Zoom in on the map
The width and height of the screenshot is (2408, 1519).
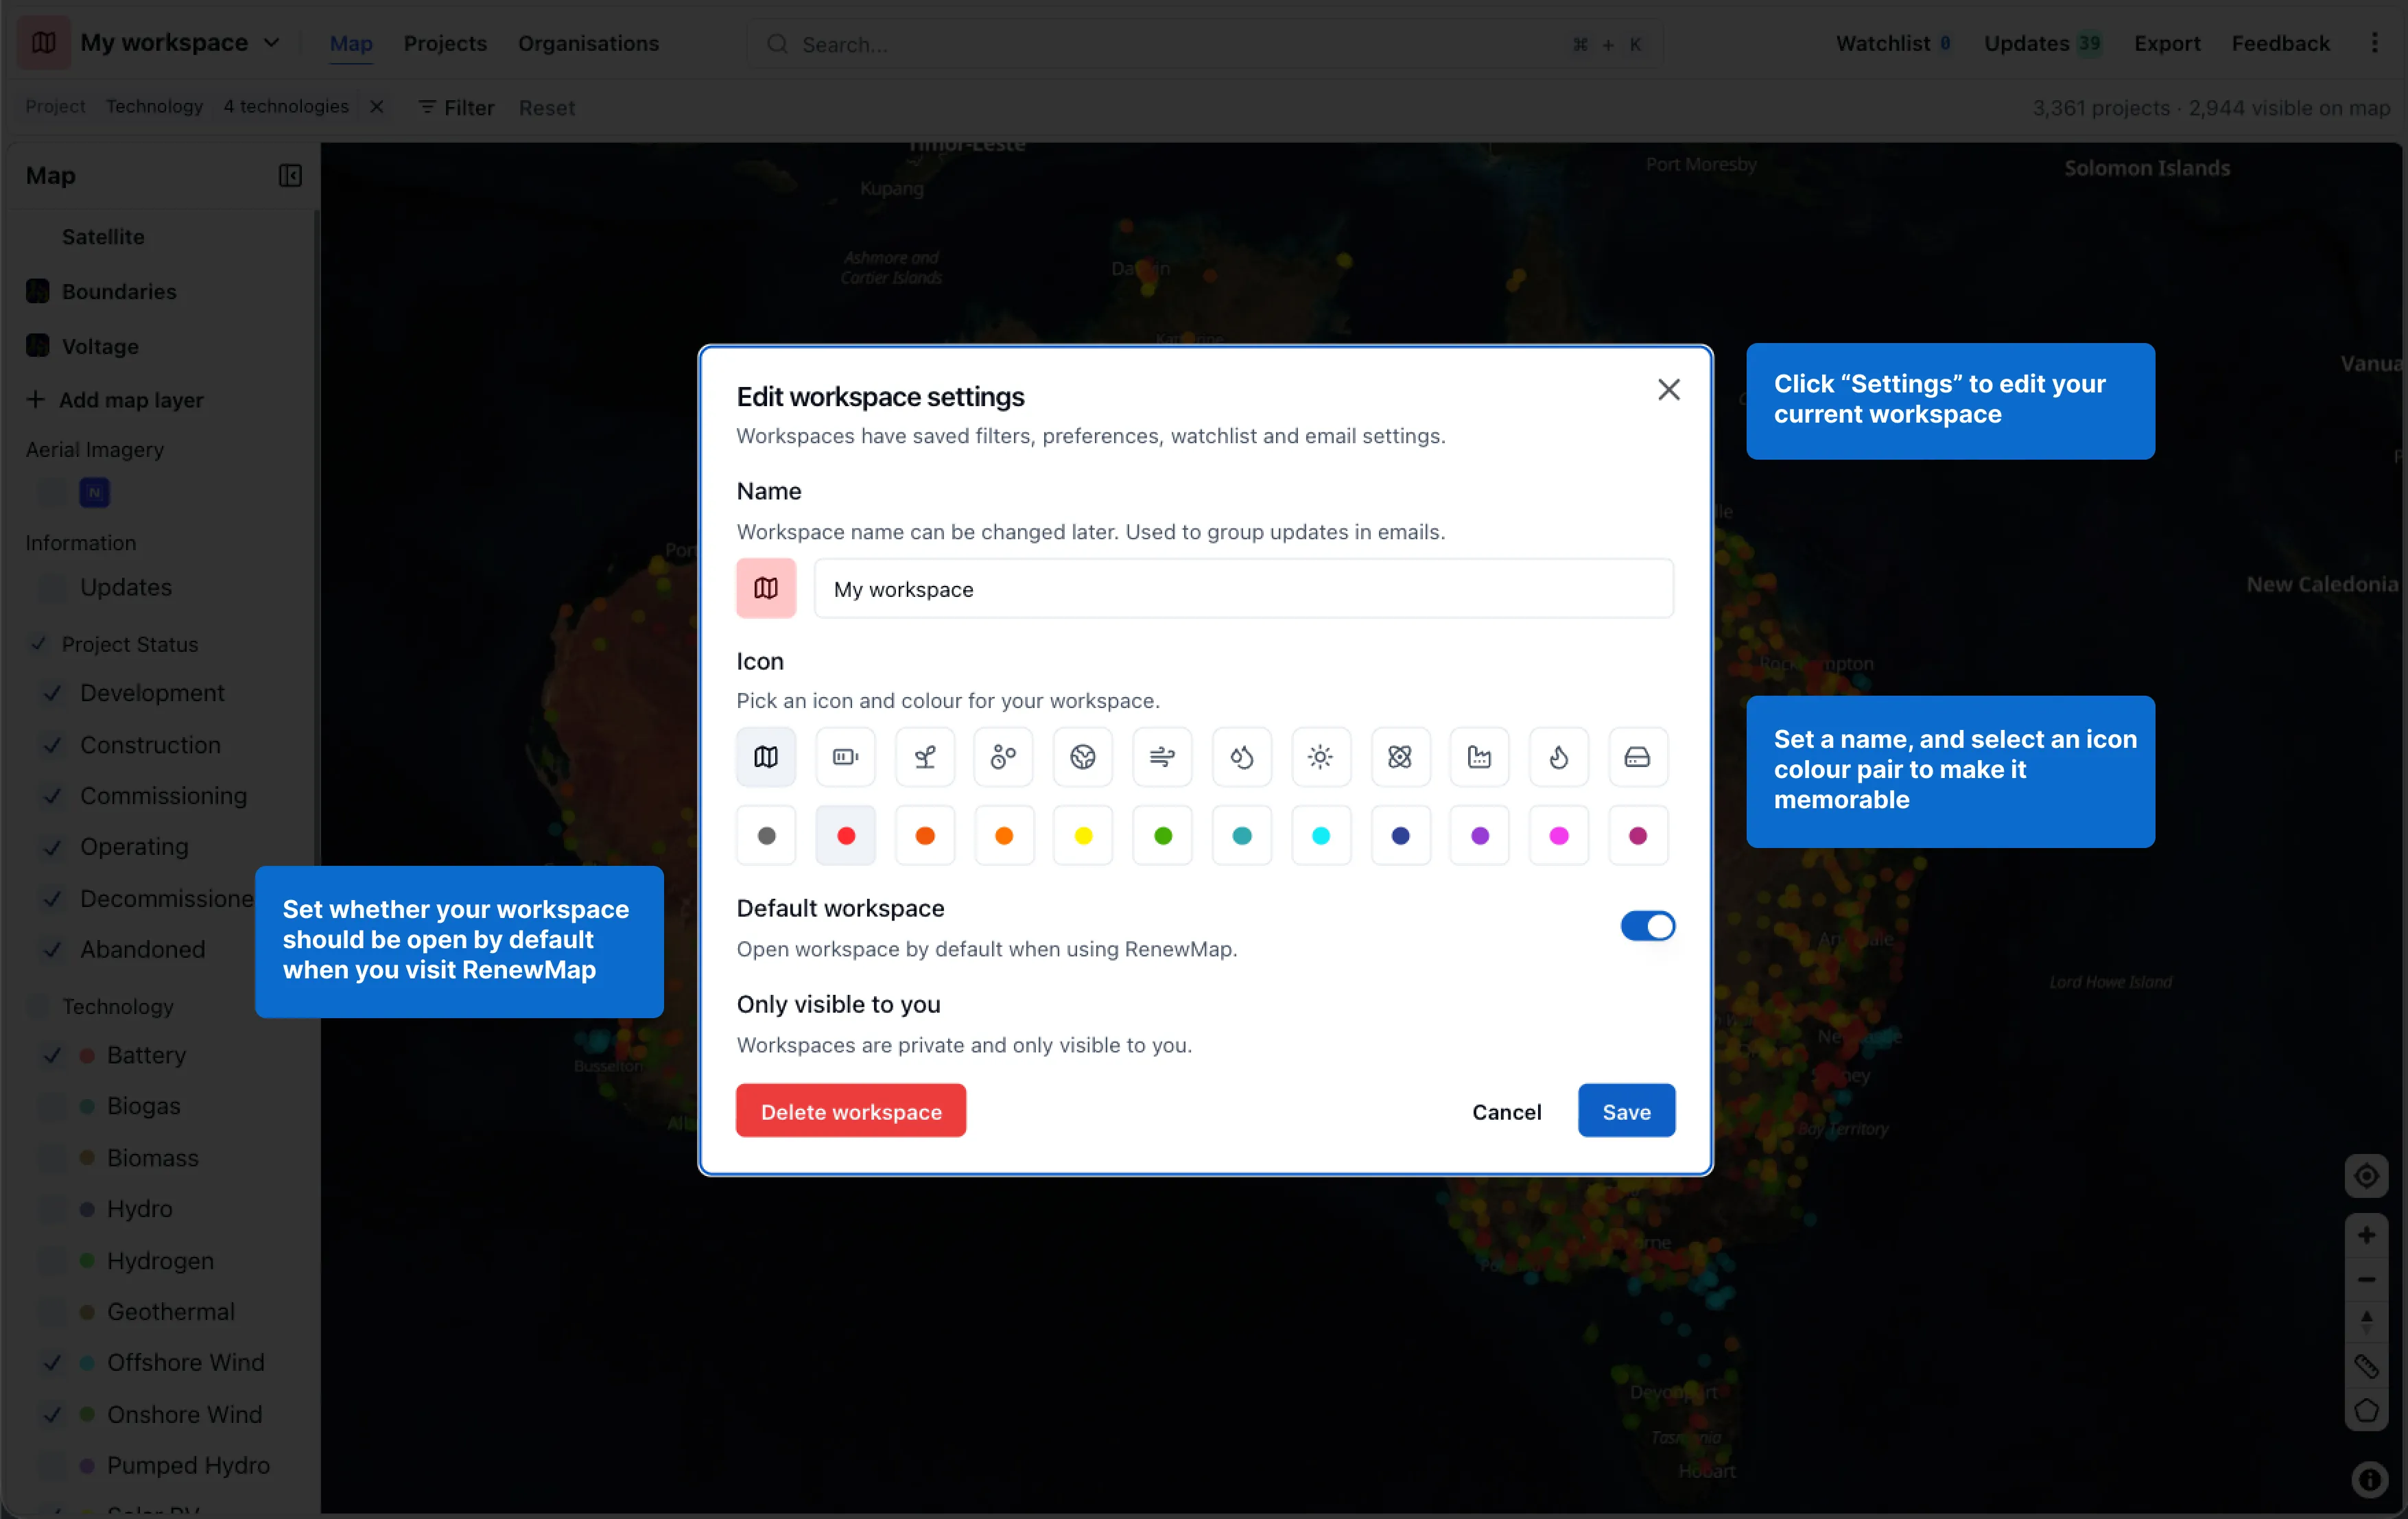coord(2366,1236)
